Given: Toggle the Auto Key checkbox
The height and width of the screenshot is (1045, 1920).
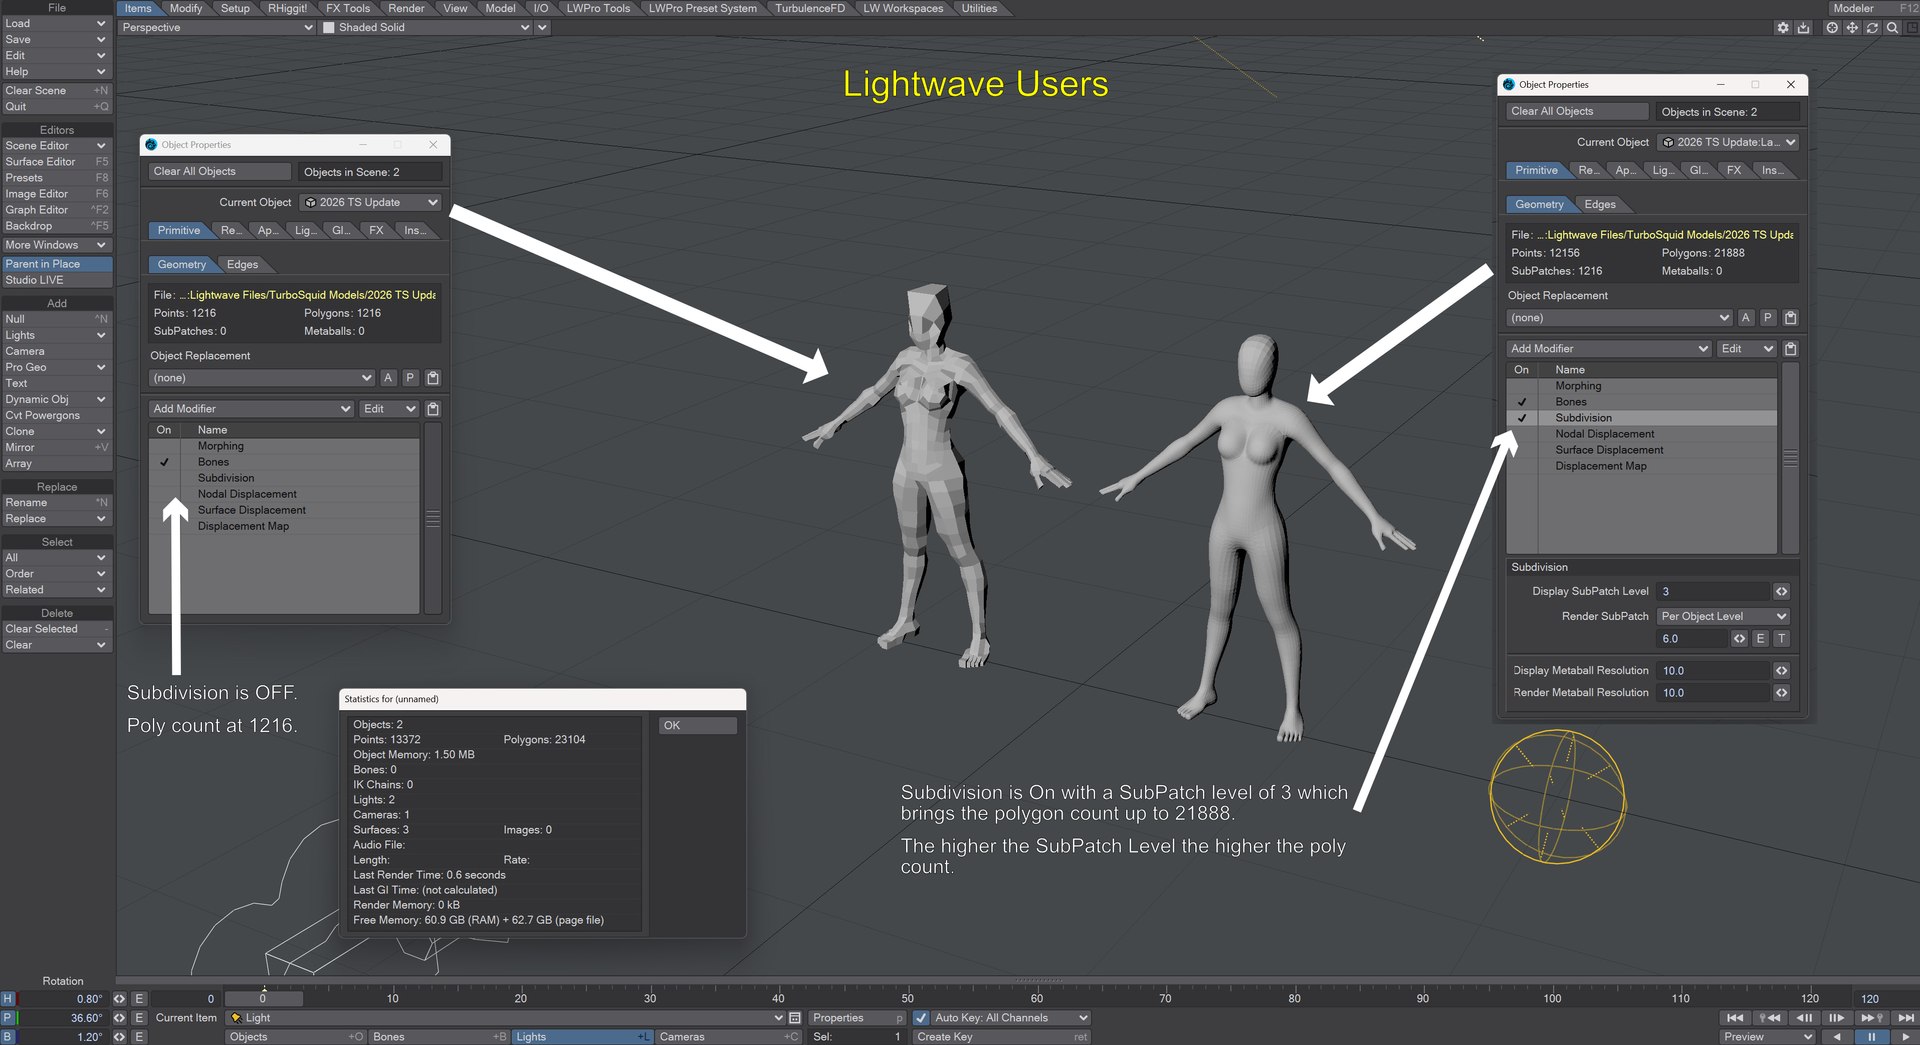Looking at the screenshot, I should 921,1018.
